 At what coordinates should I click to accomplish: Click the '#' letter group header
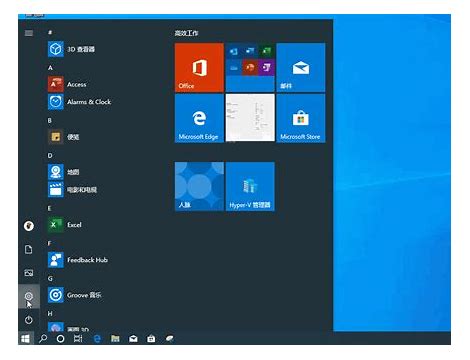point(50,32)
